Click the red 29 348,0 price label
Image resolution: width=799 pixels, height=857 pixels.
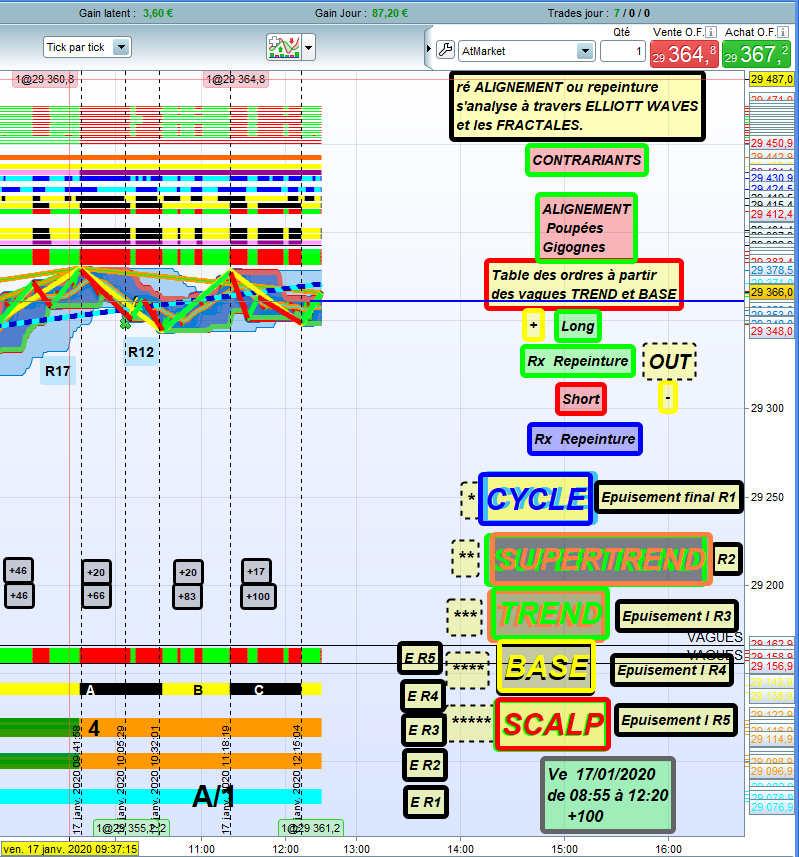pyautogui.click(x=771, y=331)
